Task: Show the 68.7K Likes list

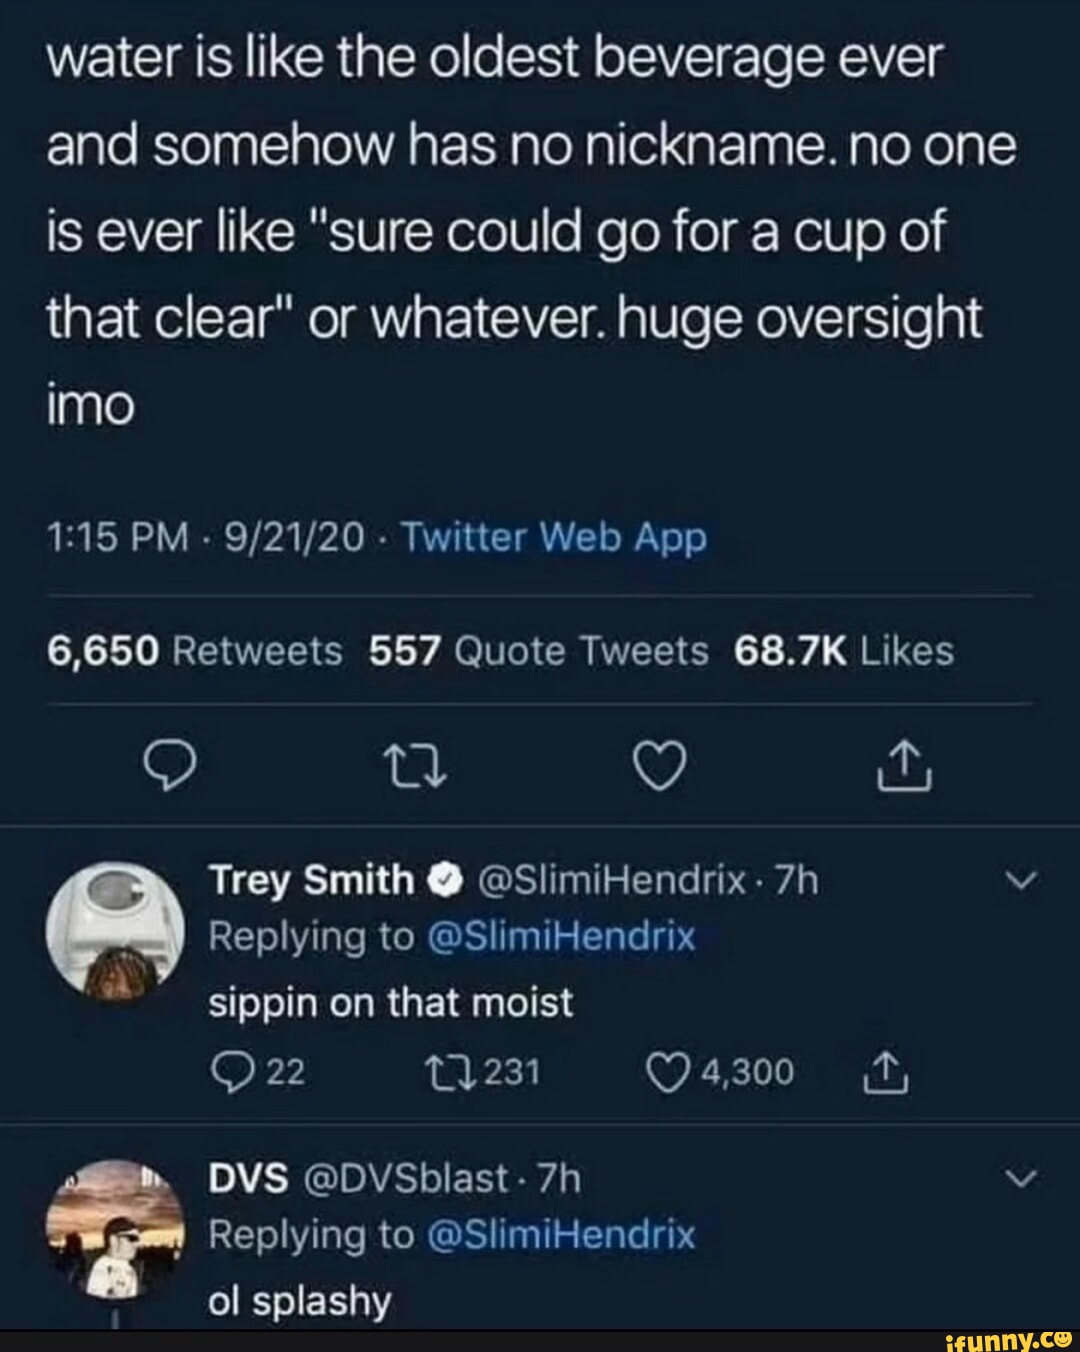Action: [x=843, y=652]
